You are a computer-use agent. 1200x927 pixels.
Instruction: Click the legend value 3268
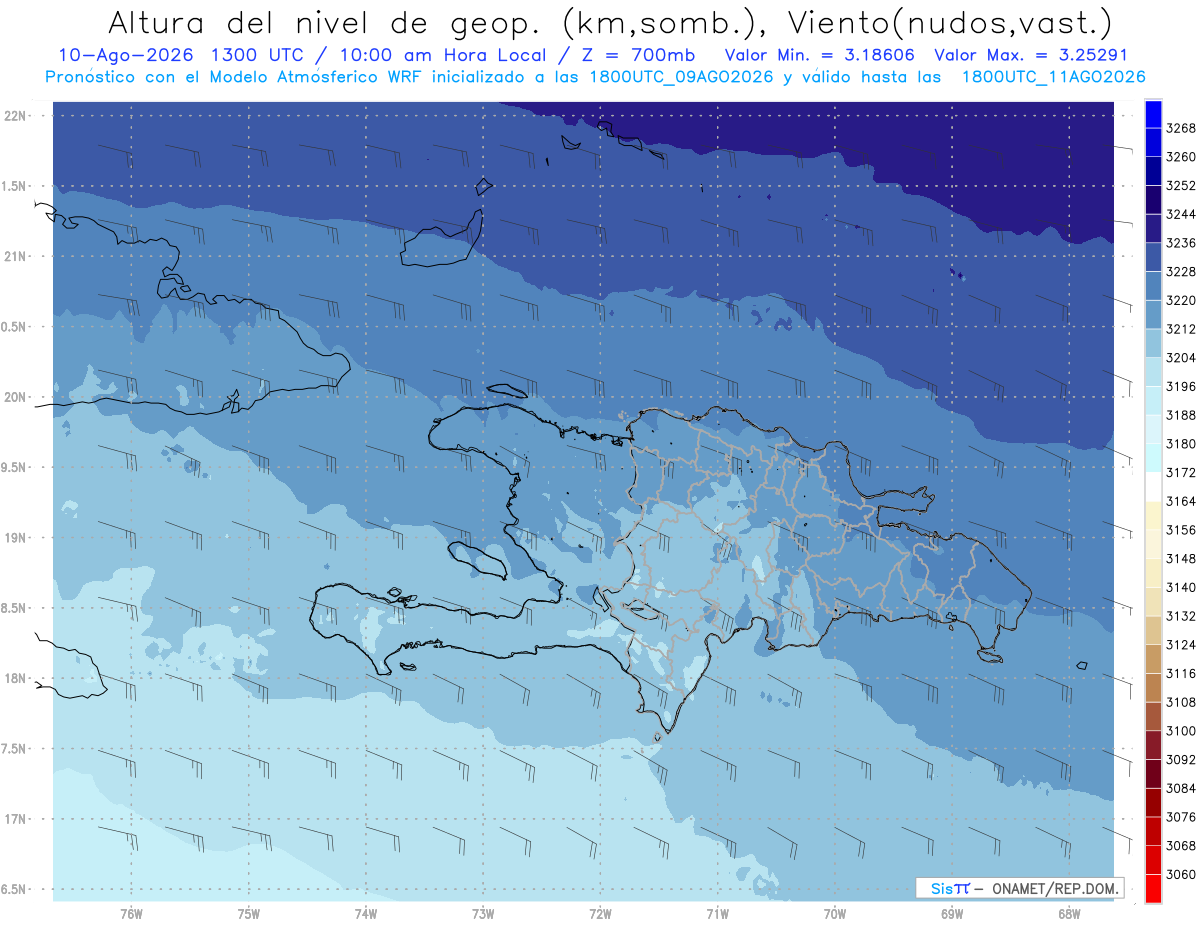coord(1181,128)
